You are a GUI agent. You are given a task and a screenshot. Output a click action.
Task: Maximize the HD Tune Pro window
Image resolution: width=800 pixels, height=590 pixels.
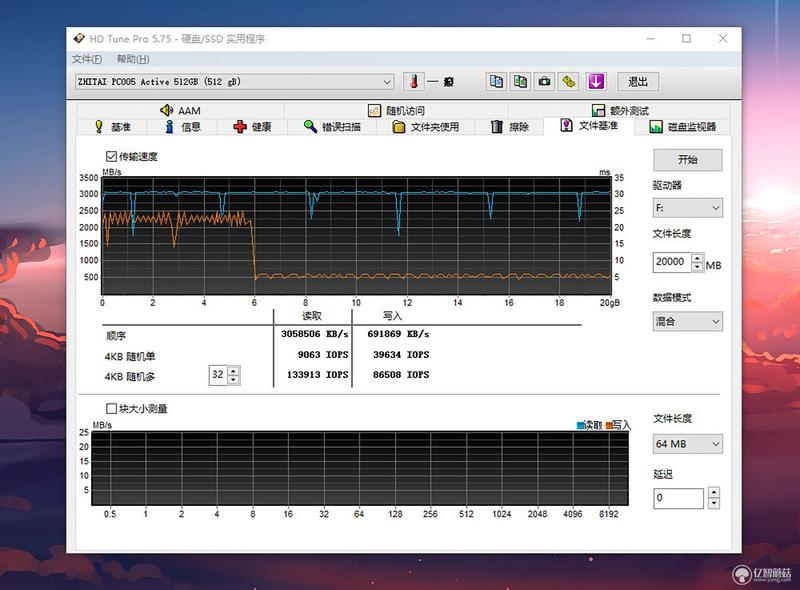coord(687,39)
